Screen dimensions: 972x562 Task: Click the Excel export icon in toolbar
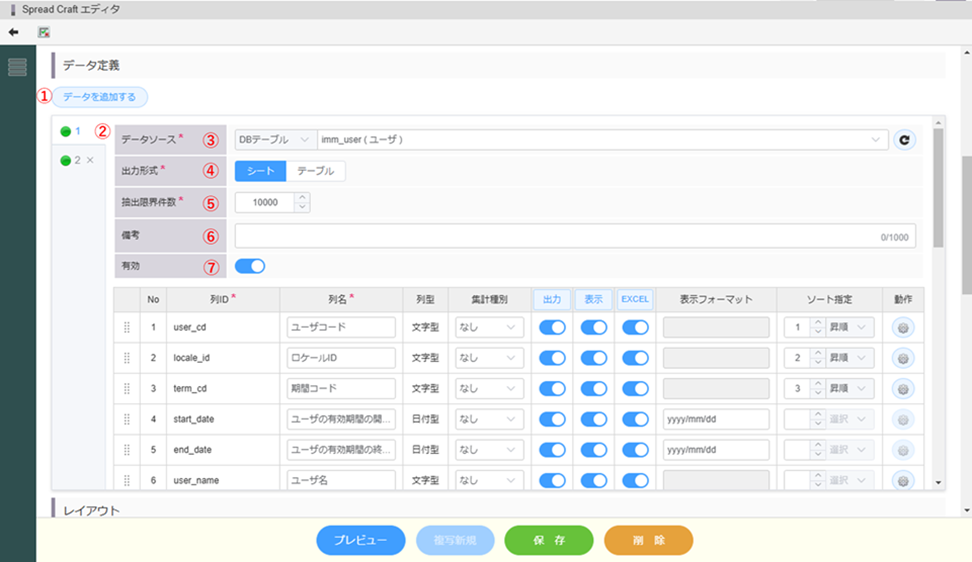pyautogui.click(x=43, y=32)
